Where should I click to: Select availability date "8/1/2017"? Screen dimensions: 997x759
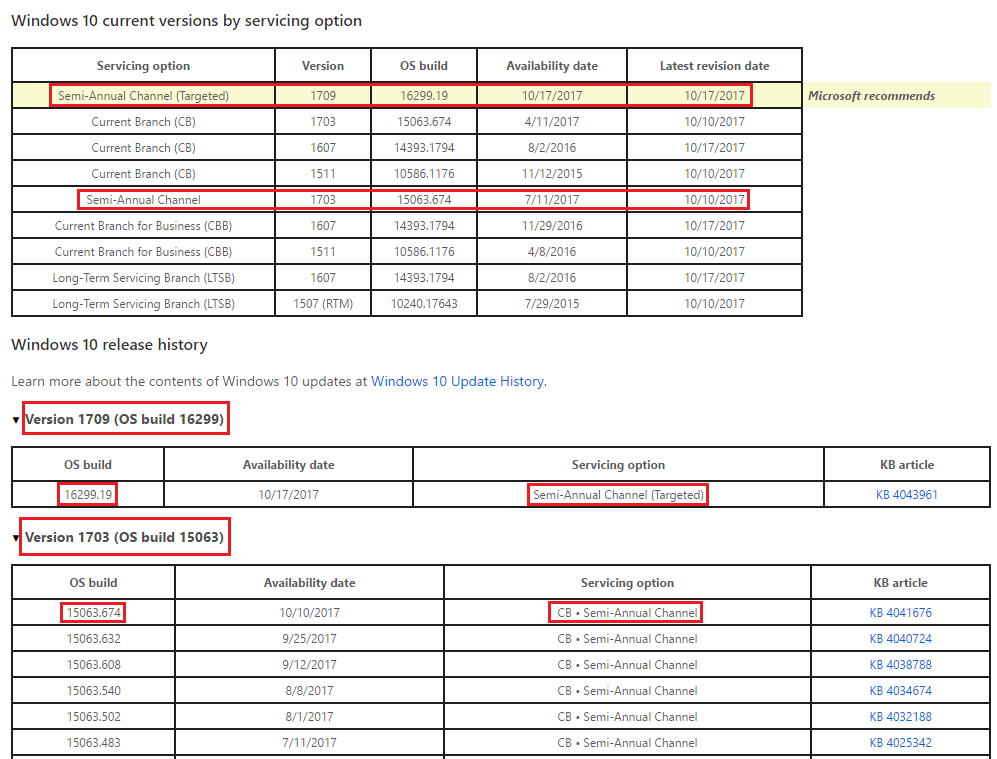pyautogui.click(x=309, y=717)
